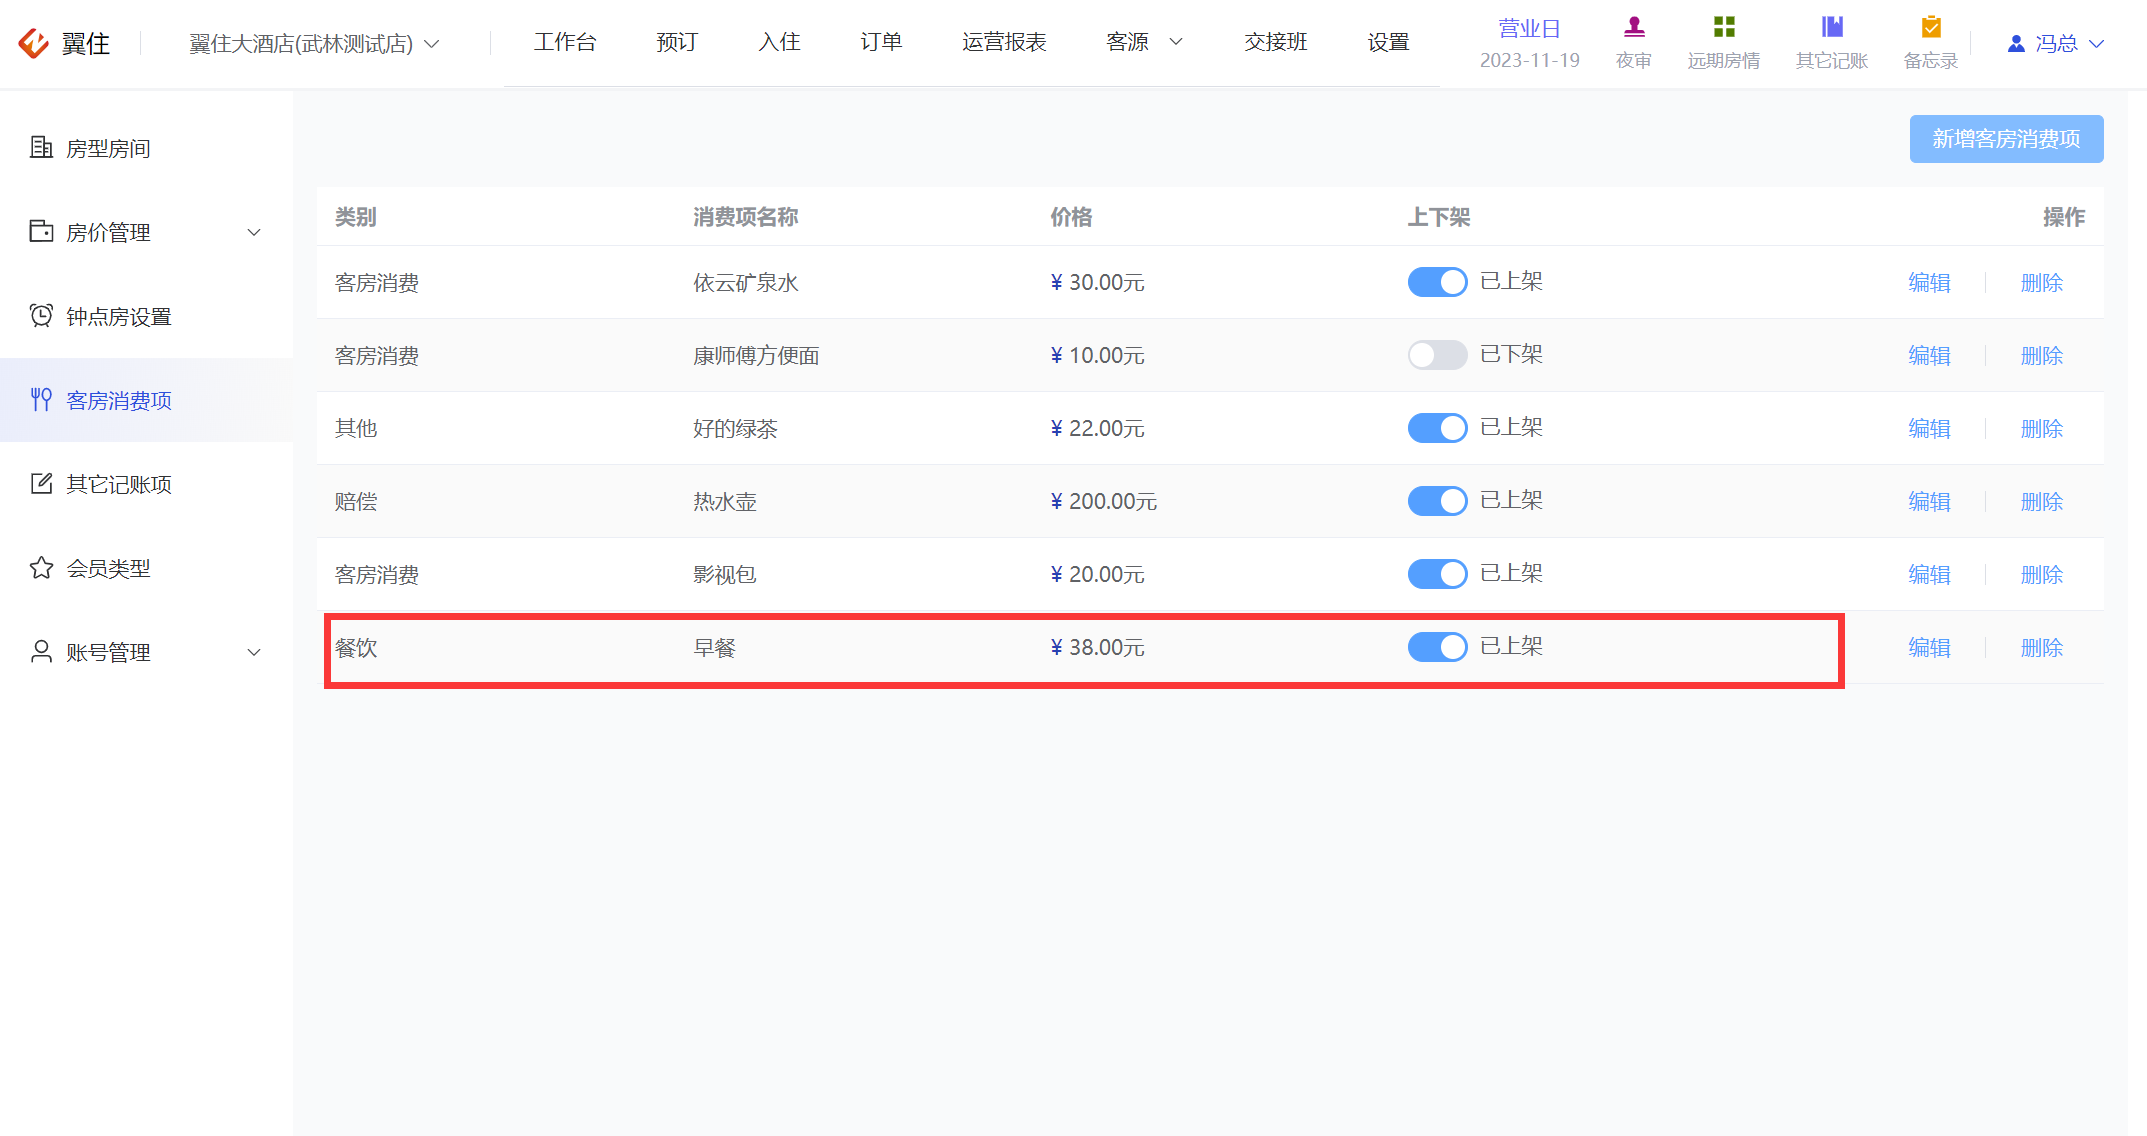Toggle off the 依云矿泉水 shelf switch
2147x1136 pixels.
coord(1437,282)
